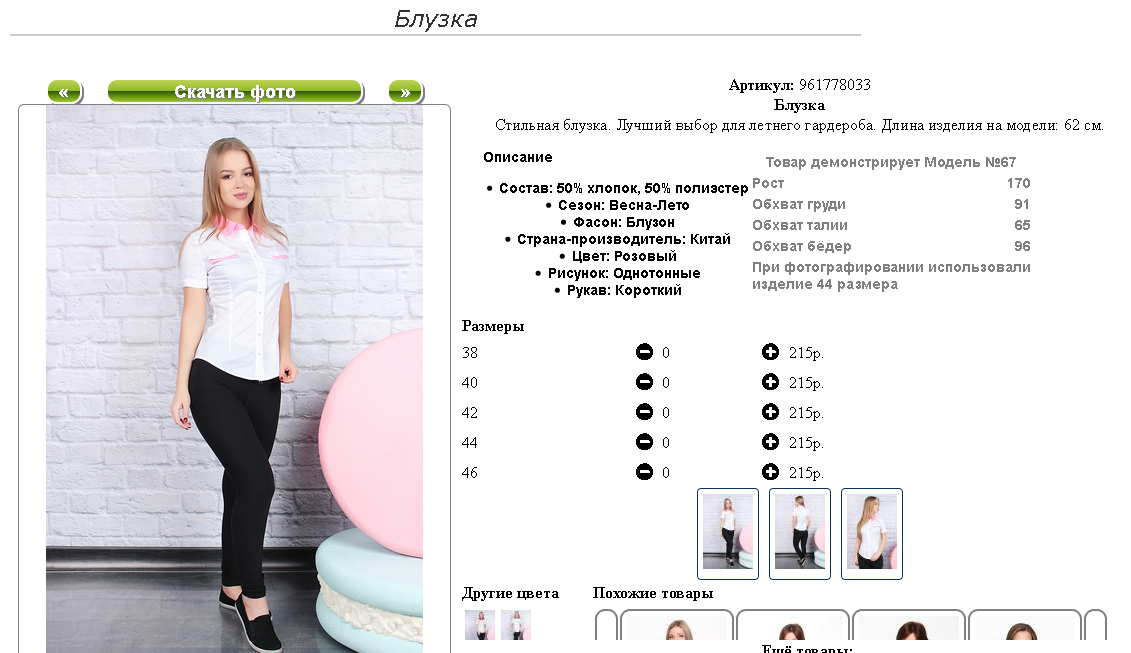Click plus icon for size 42
Viewport: 1131px width, 653px height.
point(770,412)
